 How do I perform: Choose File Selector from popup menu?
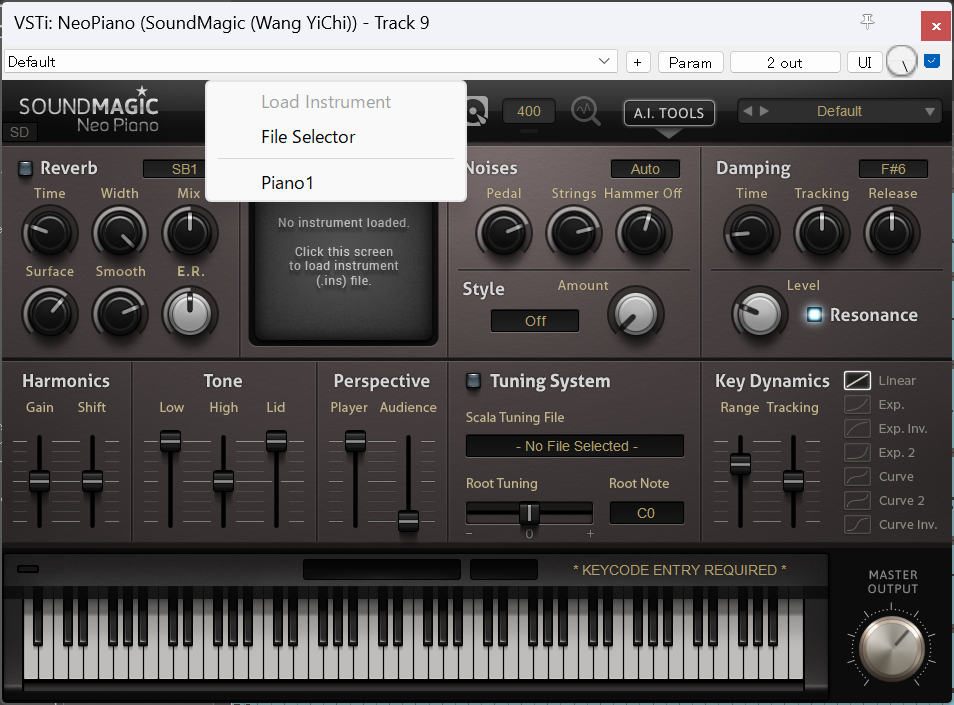(x=336, y=137)
